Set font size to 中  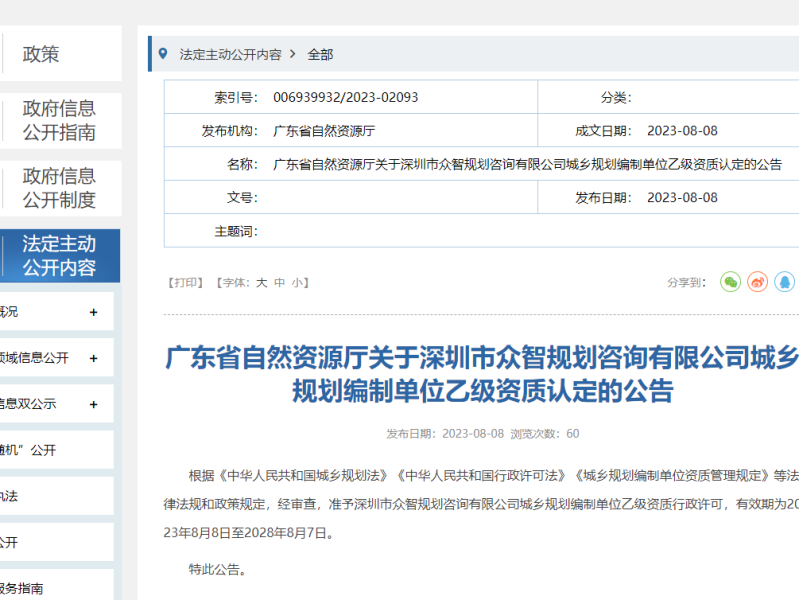click(279, 282)
